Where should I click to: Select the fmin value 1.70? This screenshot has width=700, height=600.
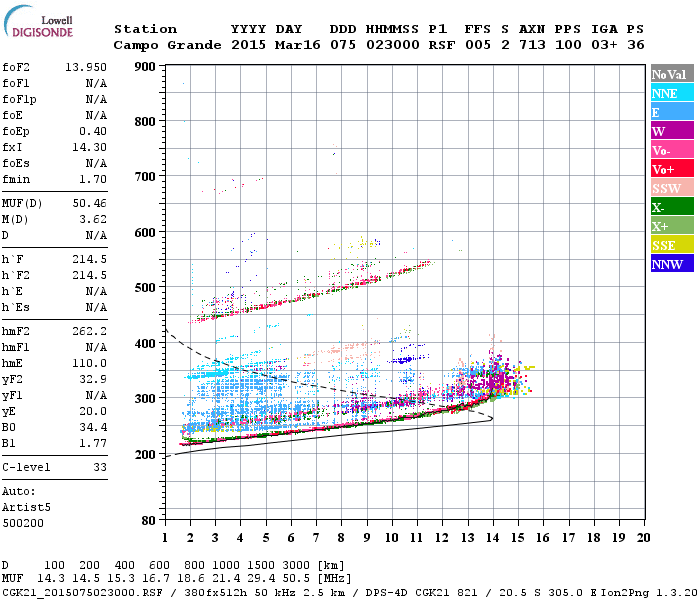[x=93, y=179]
